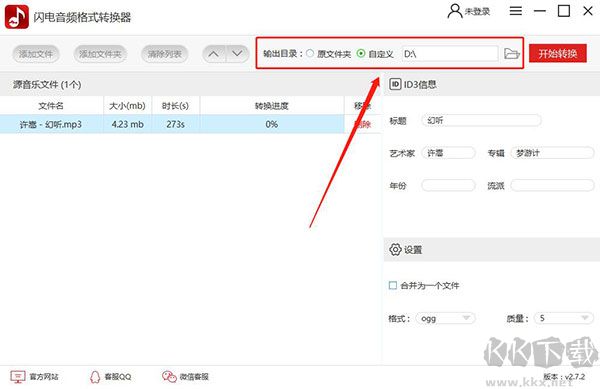Image resolution: width=600 pixels, height=389 pixels.
Task: Minimize the converter window
Action: coord(540,11)
